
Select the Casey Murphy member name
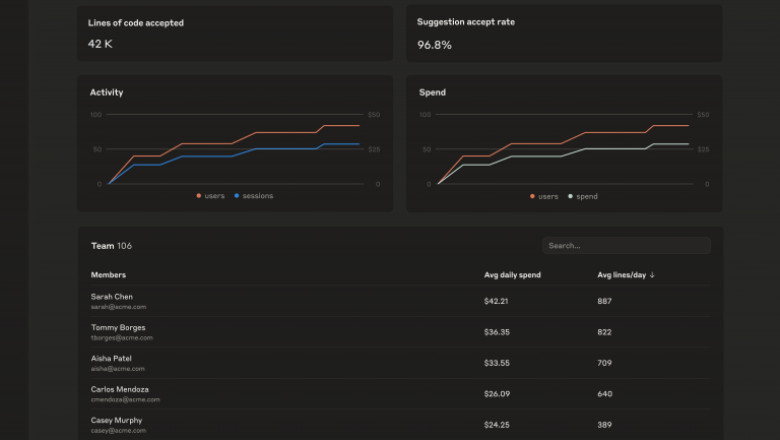[116, 420]
